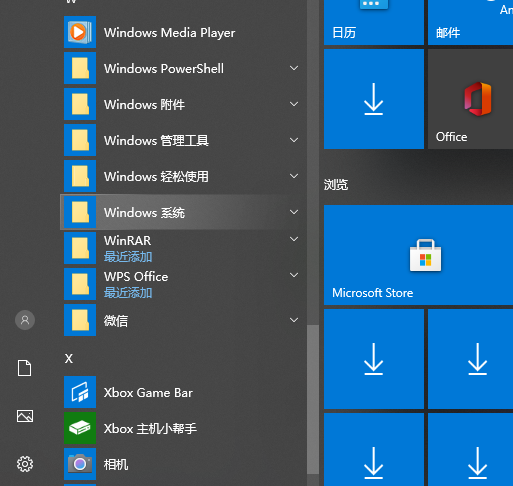Click the Windows 管理工具 folder icon

pyautogui.click(x=80, y=140)
